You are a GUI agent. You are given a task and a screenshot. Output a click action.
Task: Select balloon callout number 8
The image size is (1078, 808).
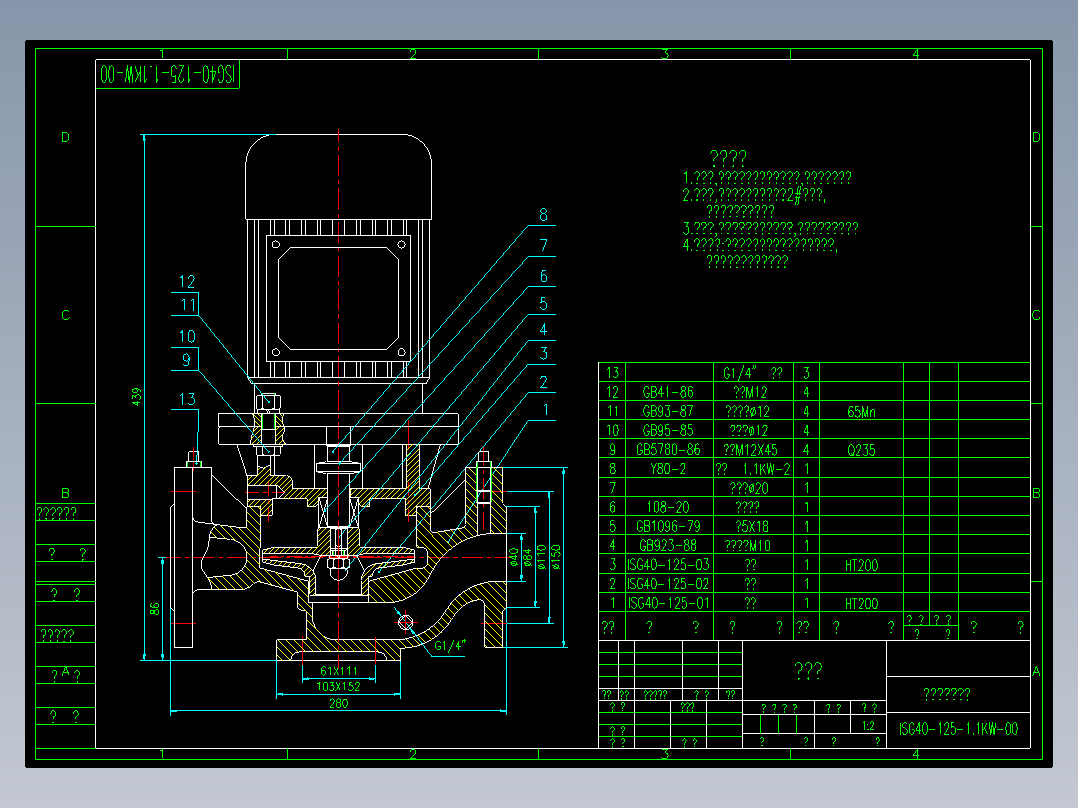tap(544, 213)
